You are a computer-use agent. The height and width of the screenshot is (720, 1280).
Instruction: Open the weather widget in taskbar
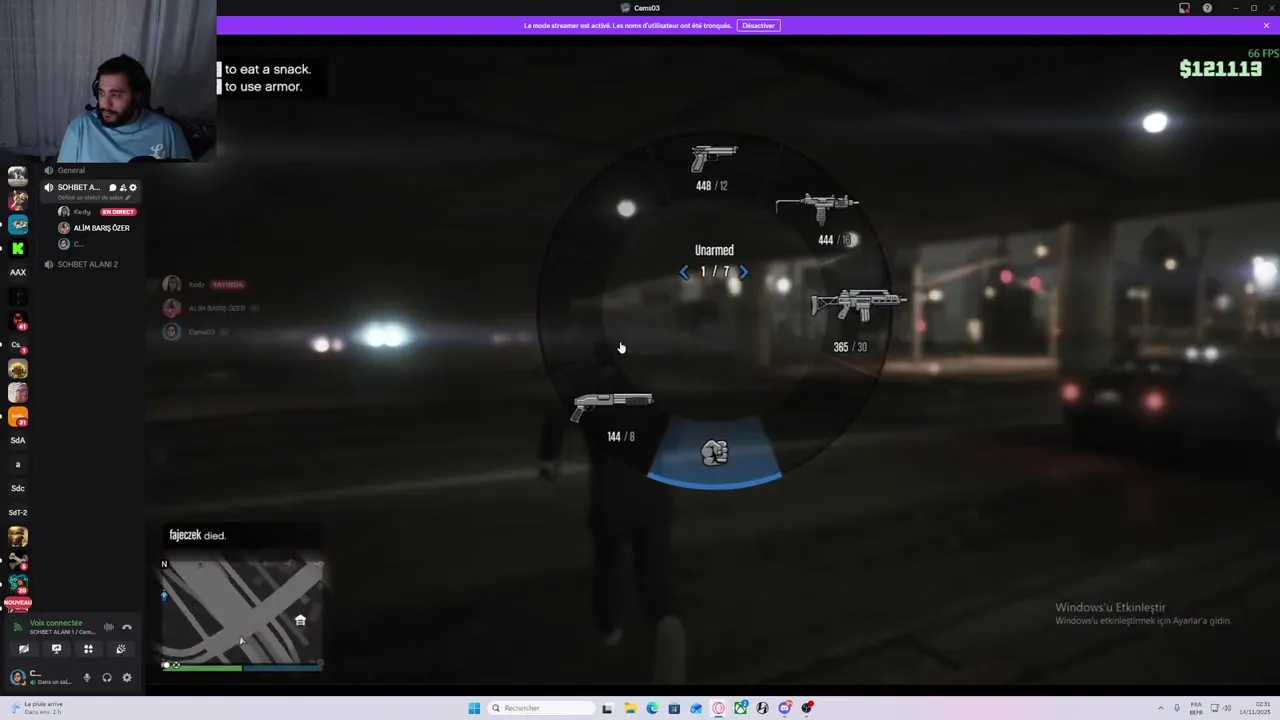tap(35, 708)
